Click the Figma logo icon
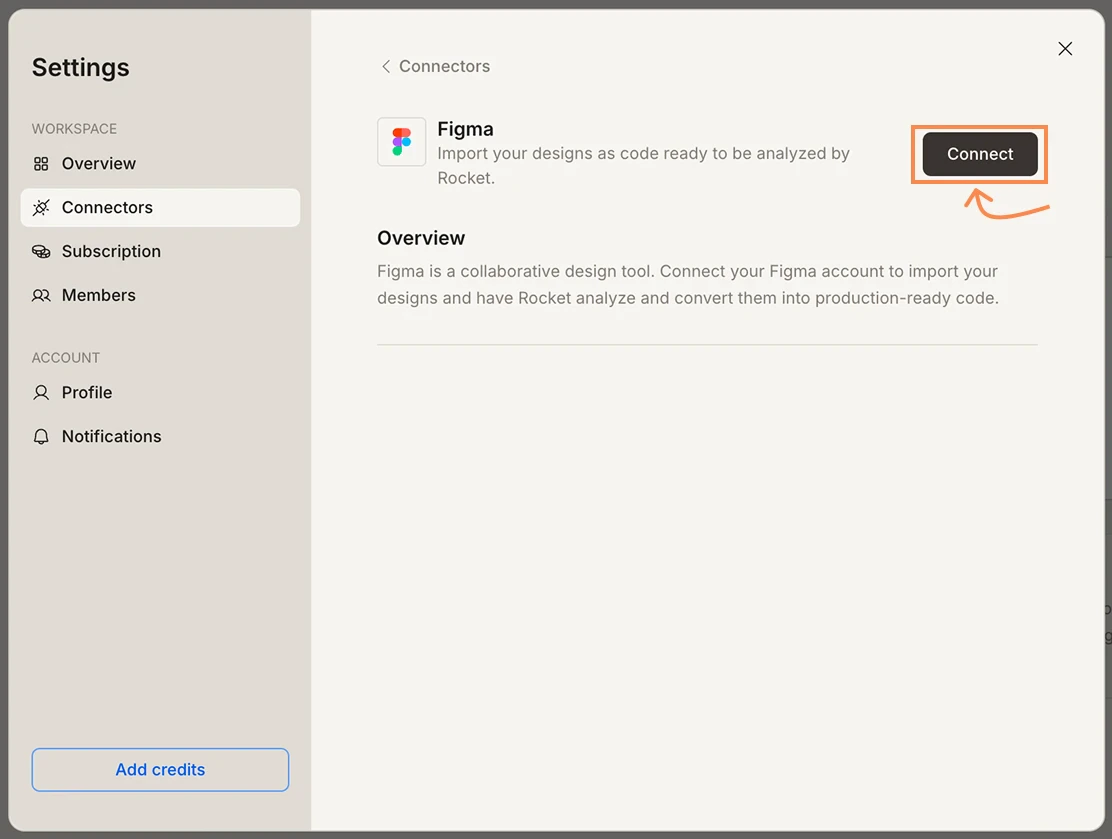1112x839 pixels. [401, 141]
